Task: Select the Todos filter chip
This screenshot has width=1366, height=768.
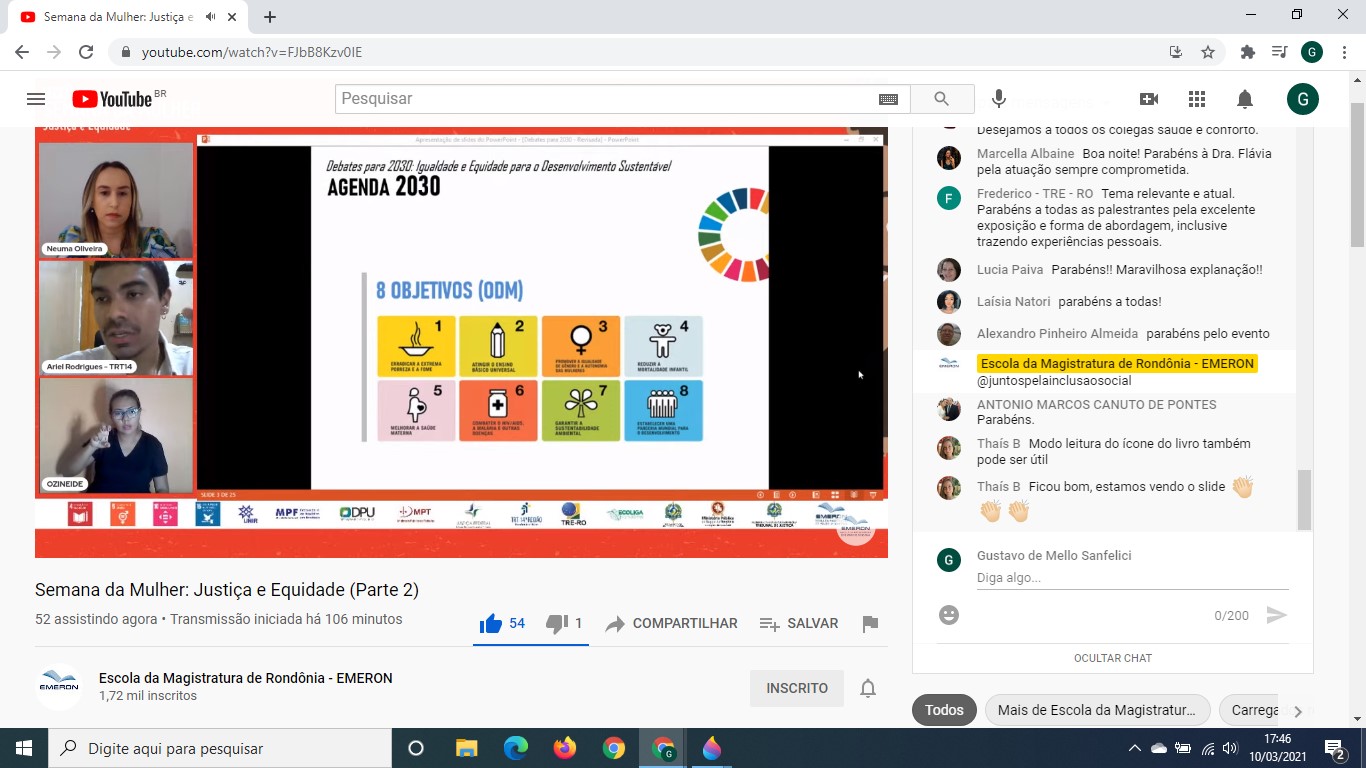Action: coord(944,710)
